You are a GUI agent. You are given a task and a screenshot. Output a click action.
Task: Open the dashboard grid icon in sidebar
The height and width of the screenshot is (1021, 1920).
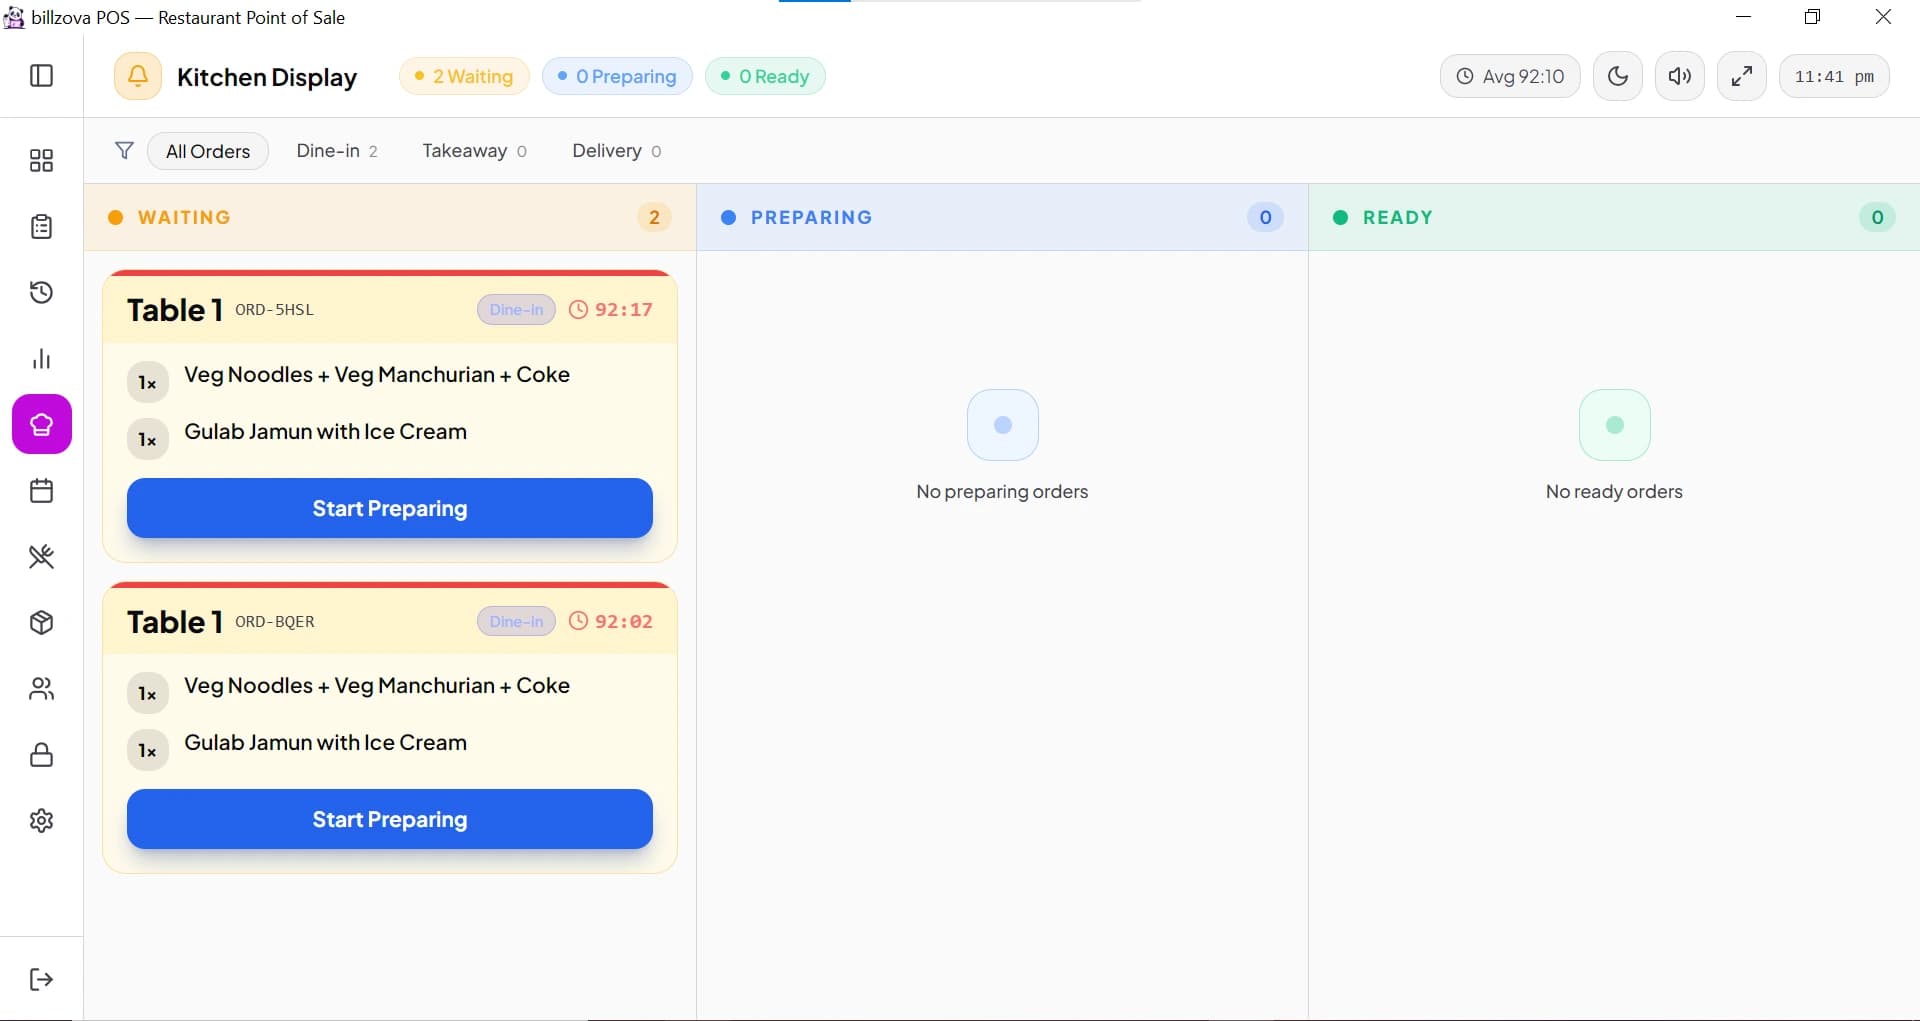[42, 161]
